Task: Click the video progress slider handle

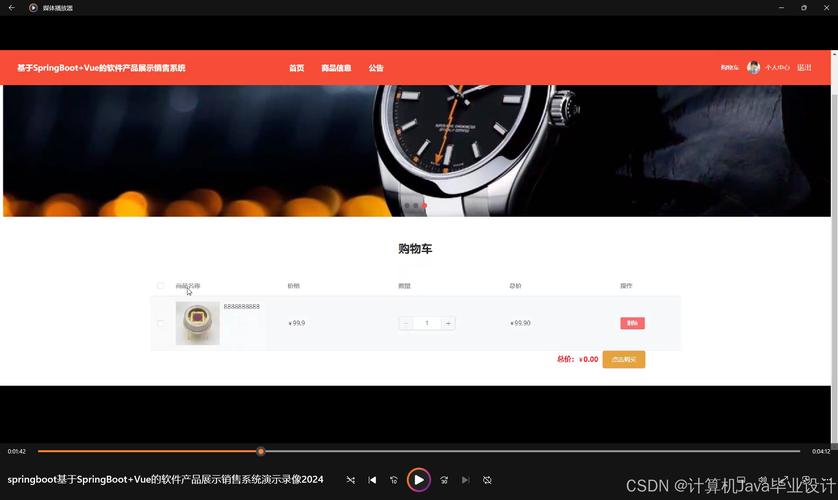Action: pos(260,451)
